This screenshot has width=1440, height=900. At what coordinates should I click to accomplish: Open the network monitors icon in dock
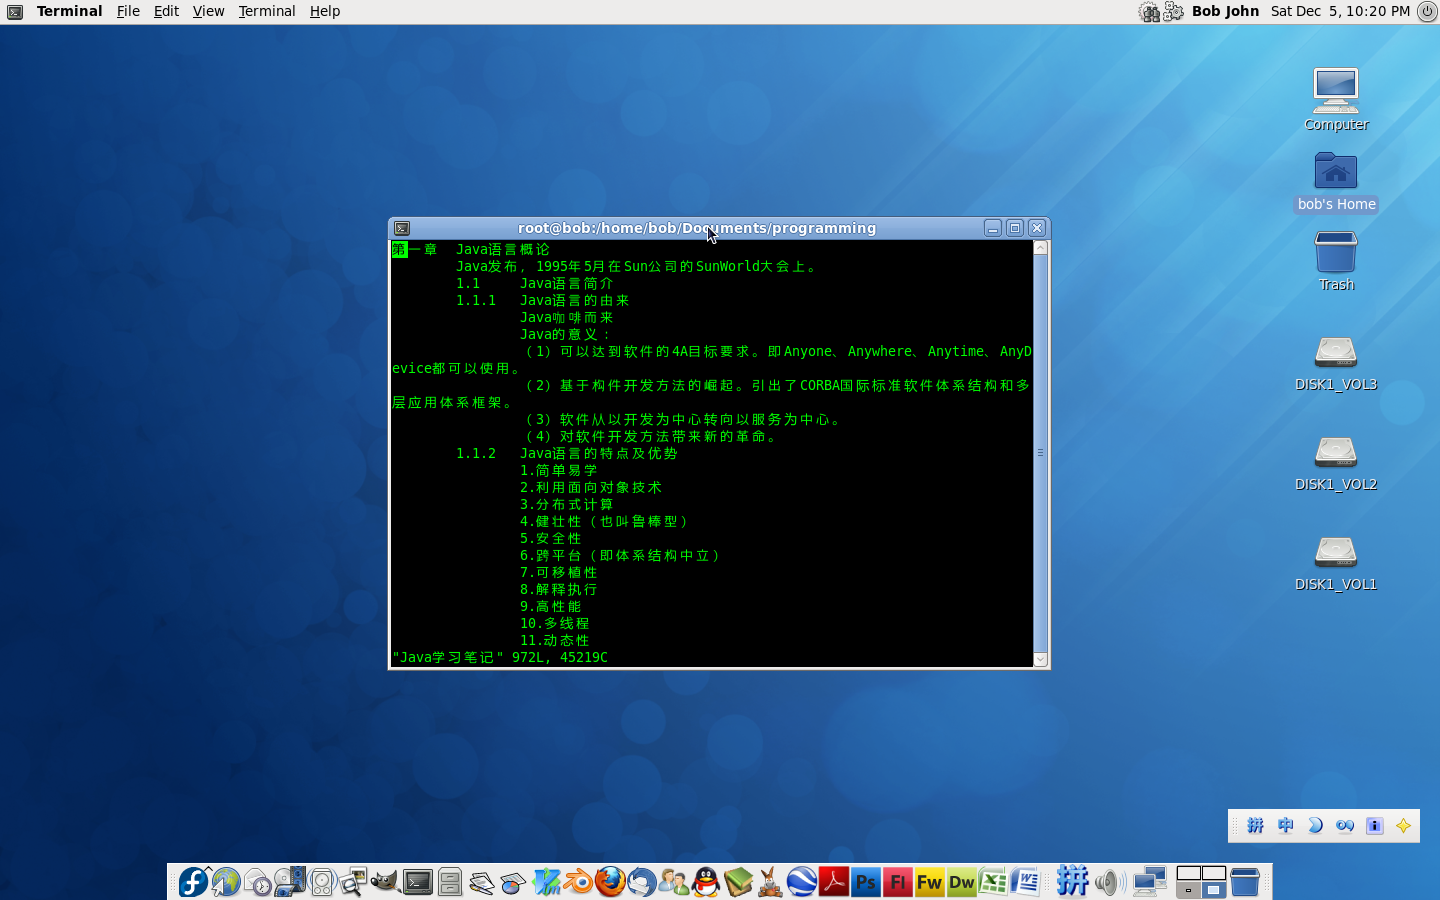point(1150,882)
